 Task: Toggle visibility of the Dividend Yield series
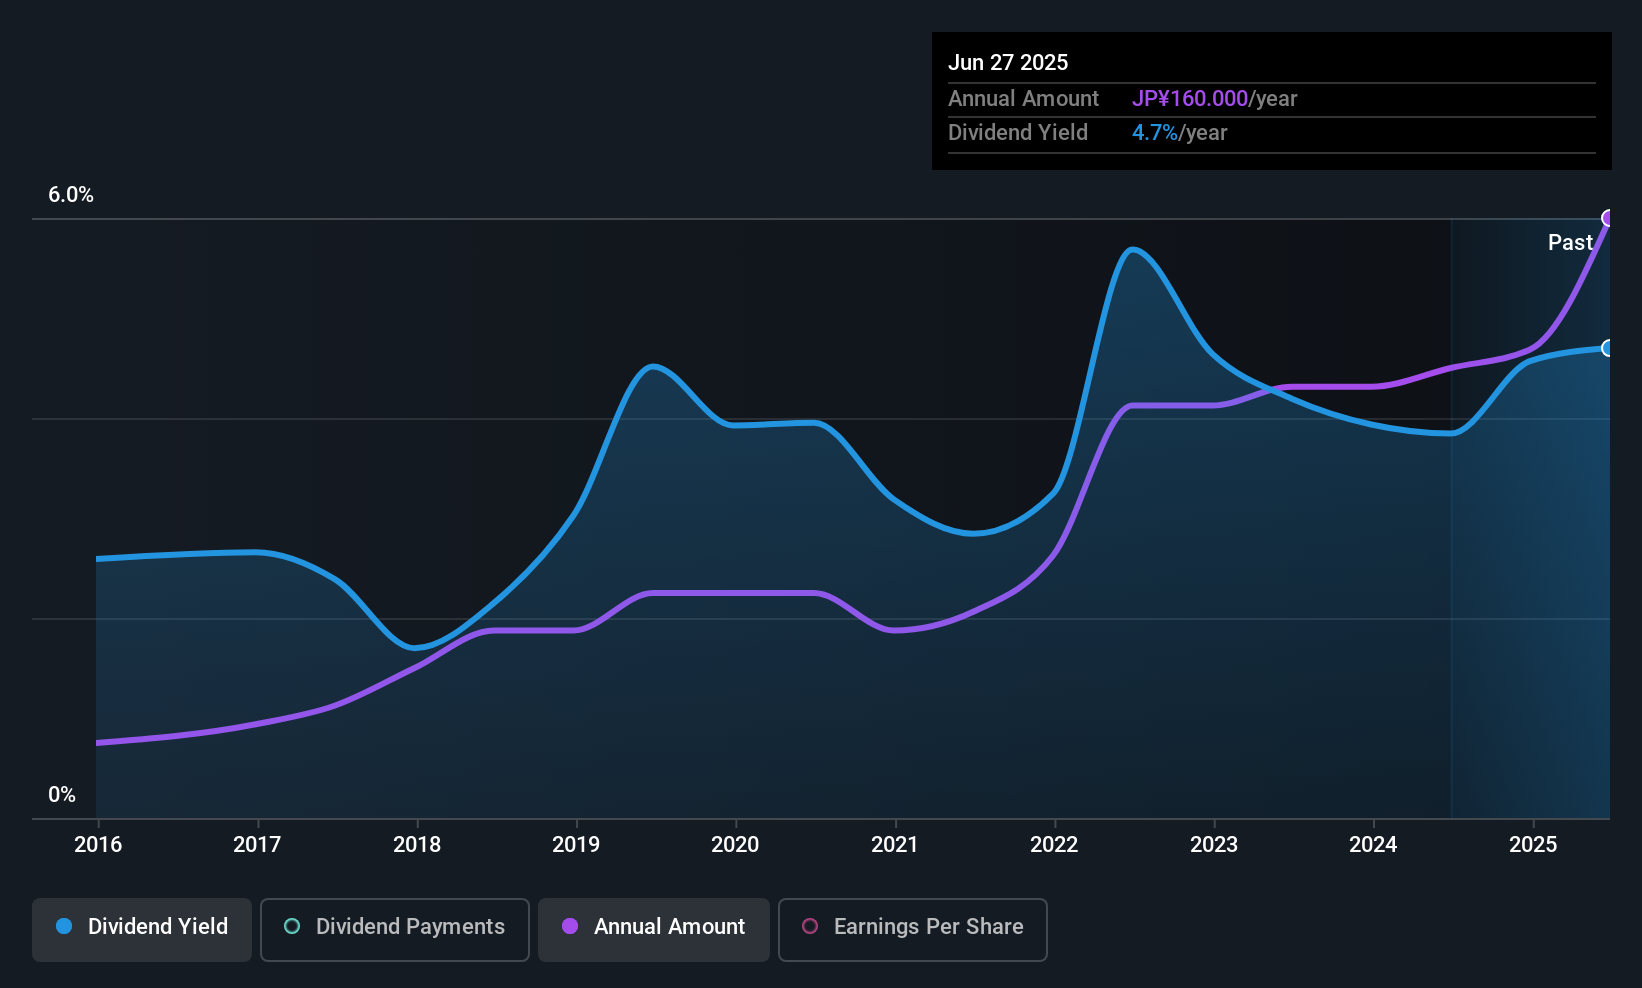[x=141, y=928]
